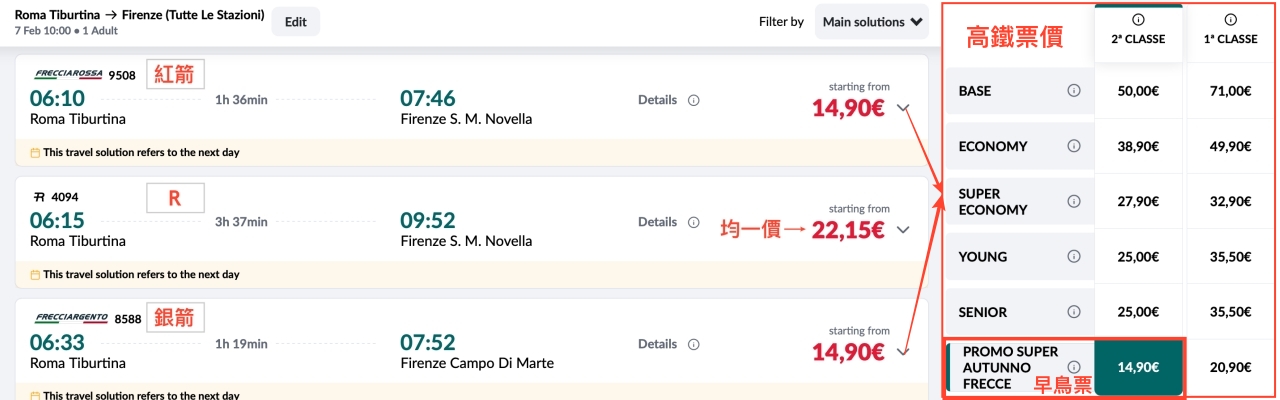Expand regional train 4094 fare chevron
Image resolution: width=1280 pixels, height=400 pixels.
(x=904, y=230)
